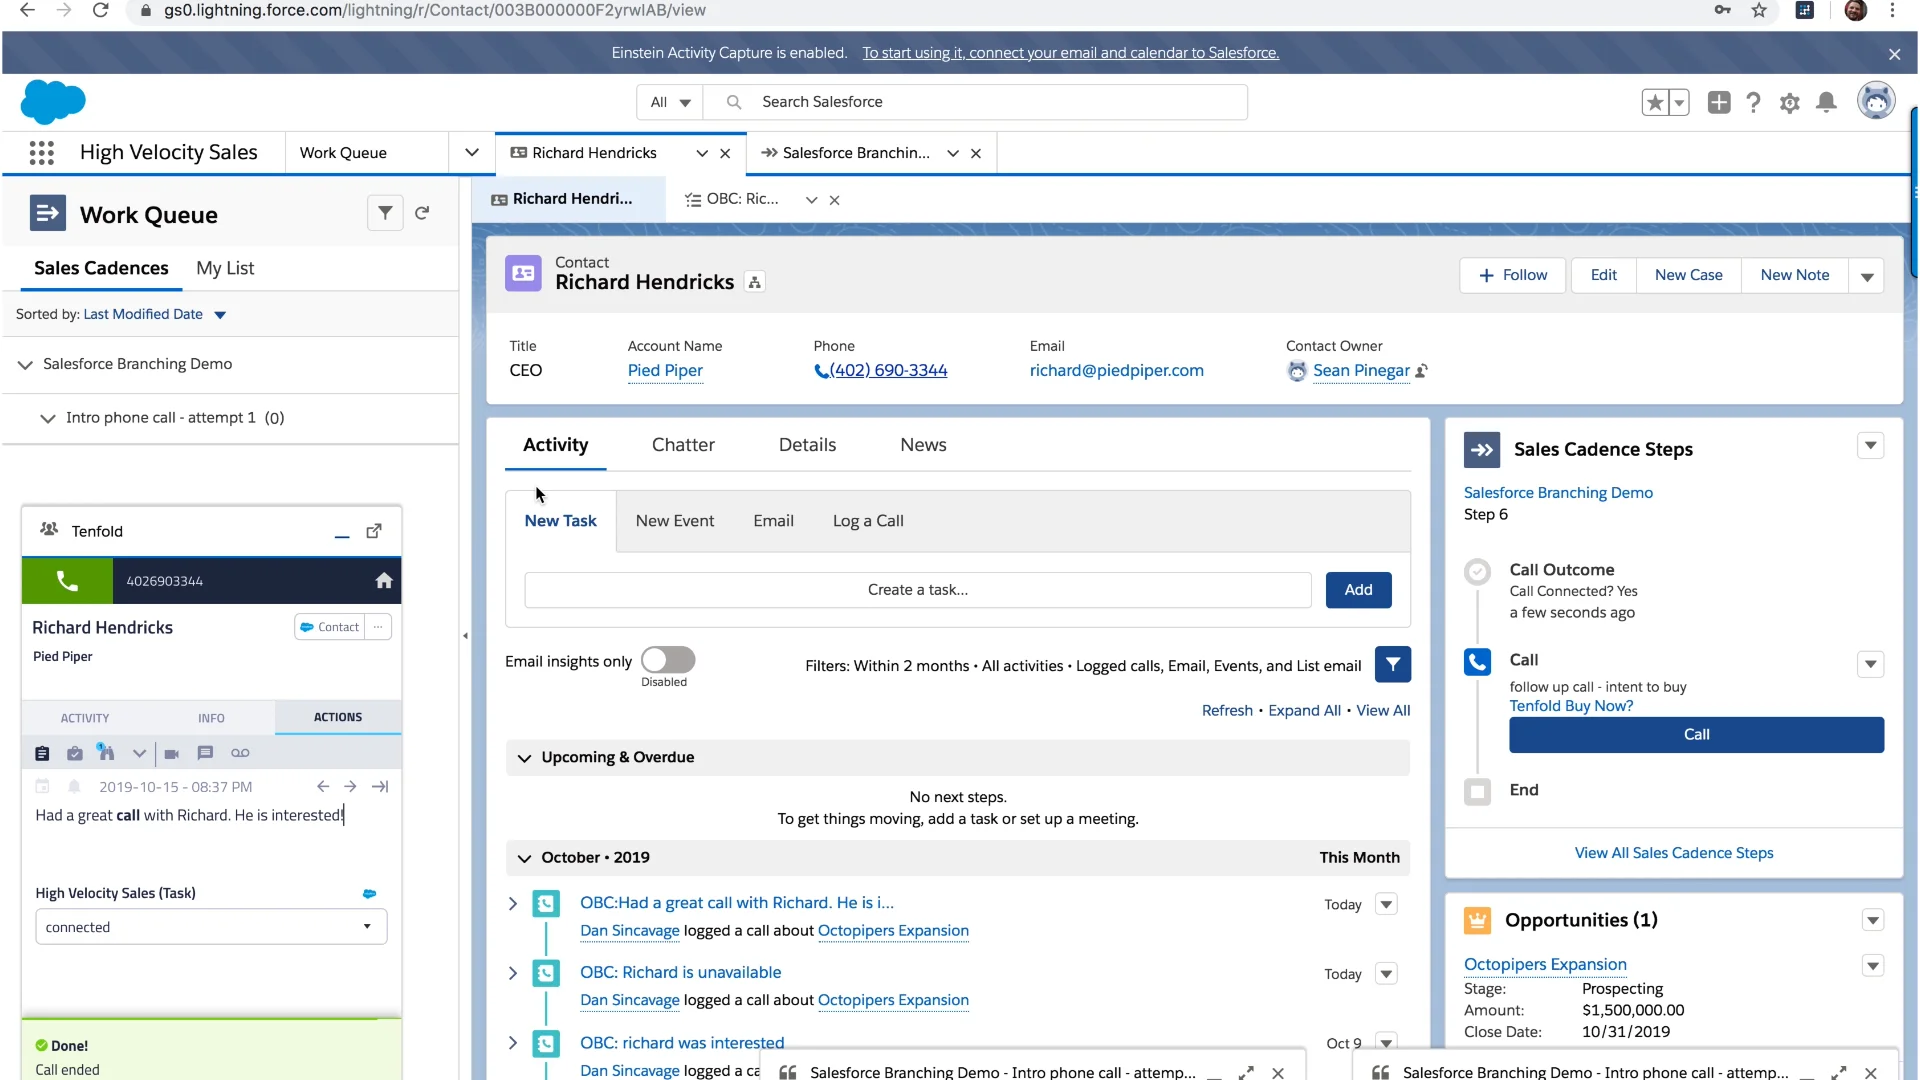Screen dimensions: 1920x1080
Task: Click the task description input field
Action: [x=918, y=589]
